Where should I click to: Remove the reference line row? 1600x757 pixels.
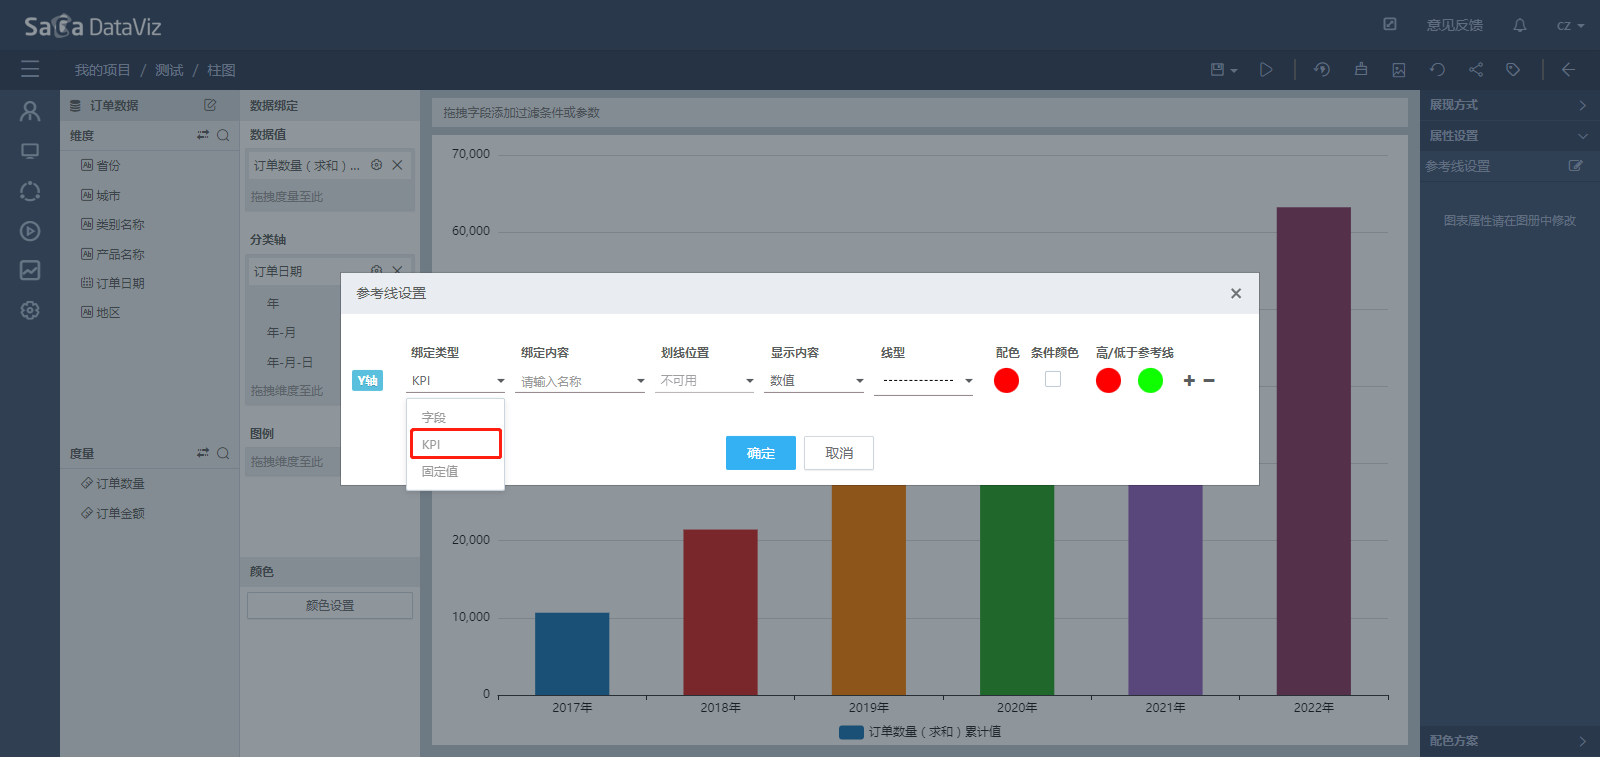1209,380
